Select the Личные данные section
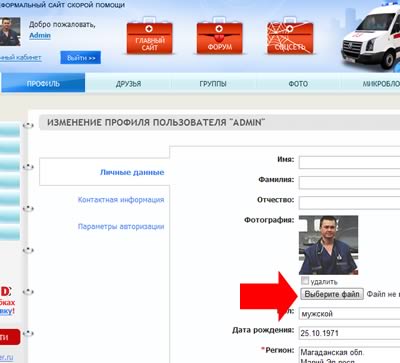The image size is (400, 363). pyautogui.click(x=132, y=172)
